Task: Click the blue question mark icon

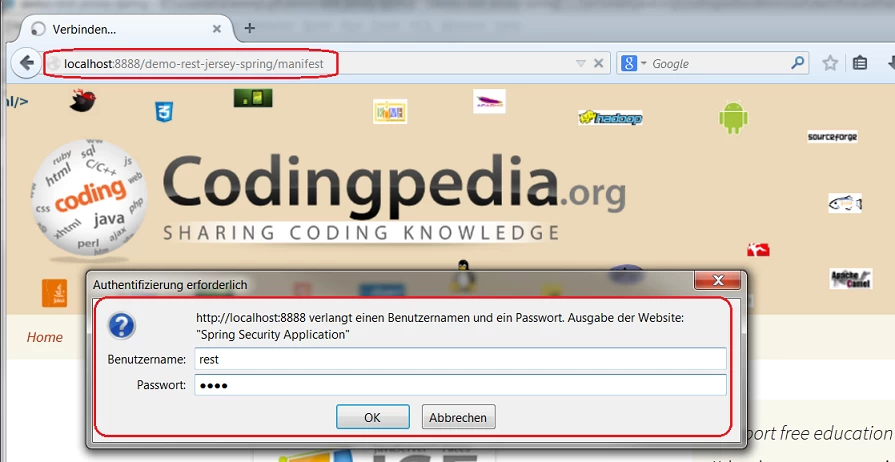Action: [122, 326]
